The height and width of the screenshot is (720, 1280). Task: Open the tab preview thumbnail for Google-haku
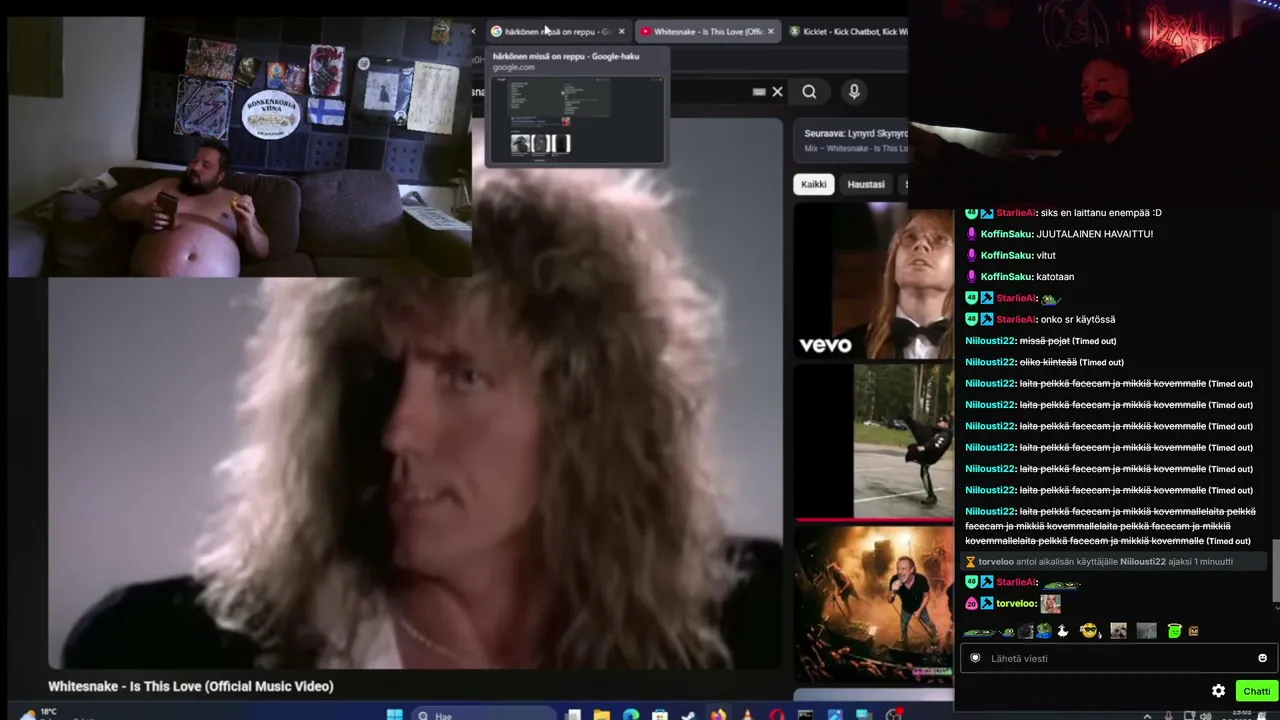click(576, 118)
